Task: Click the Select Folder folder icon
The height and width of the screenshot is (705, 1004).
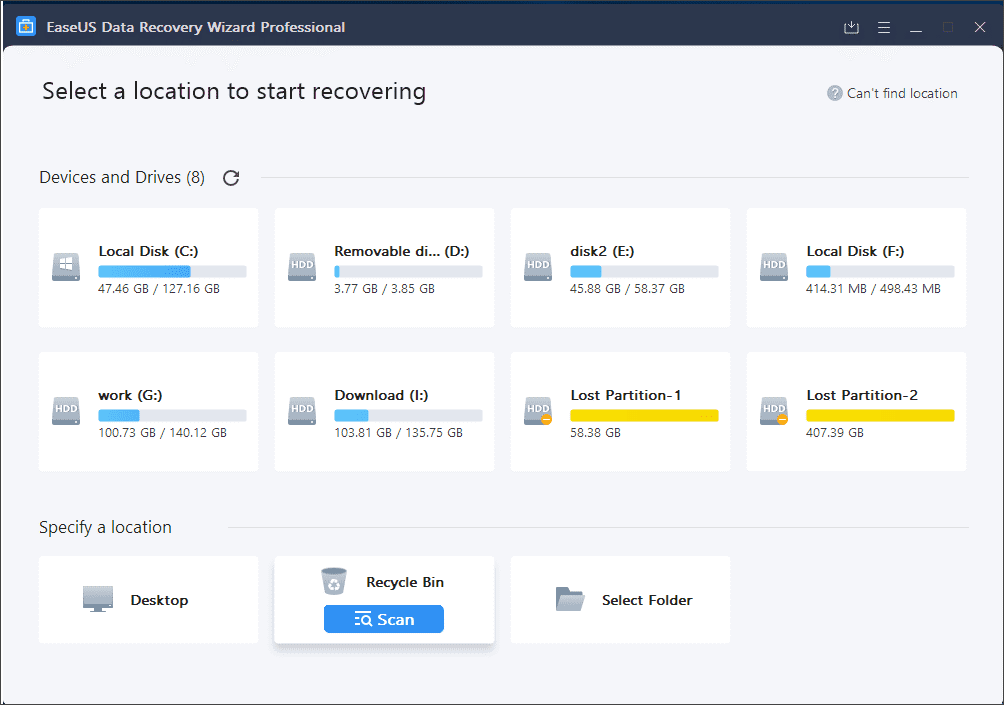Action: tap(570, 599)
